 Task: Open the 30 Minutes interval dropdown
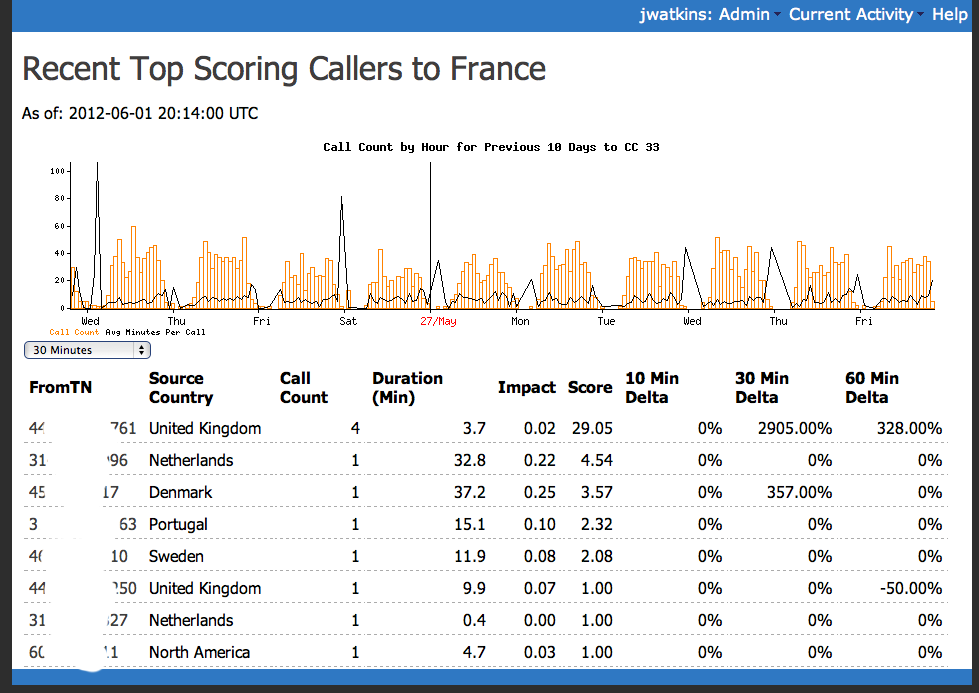[86, 350]
